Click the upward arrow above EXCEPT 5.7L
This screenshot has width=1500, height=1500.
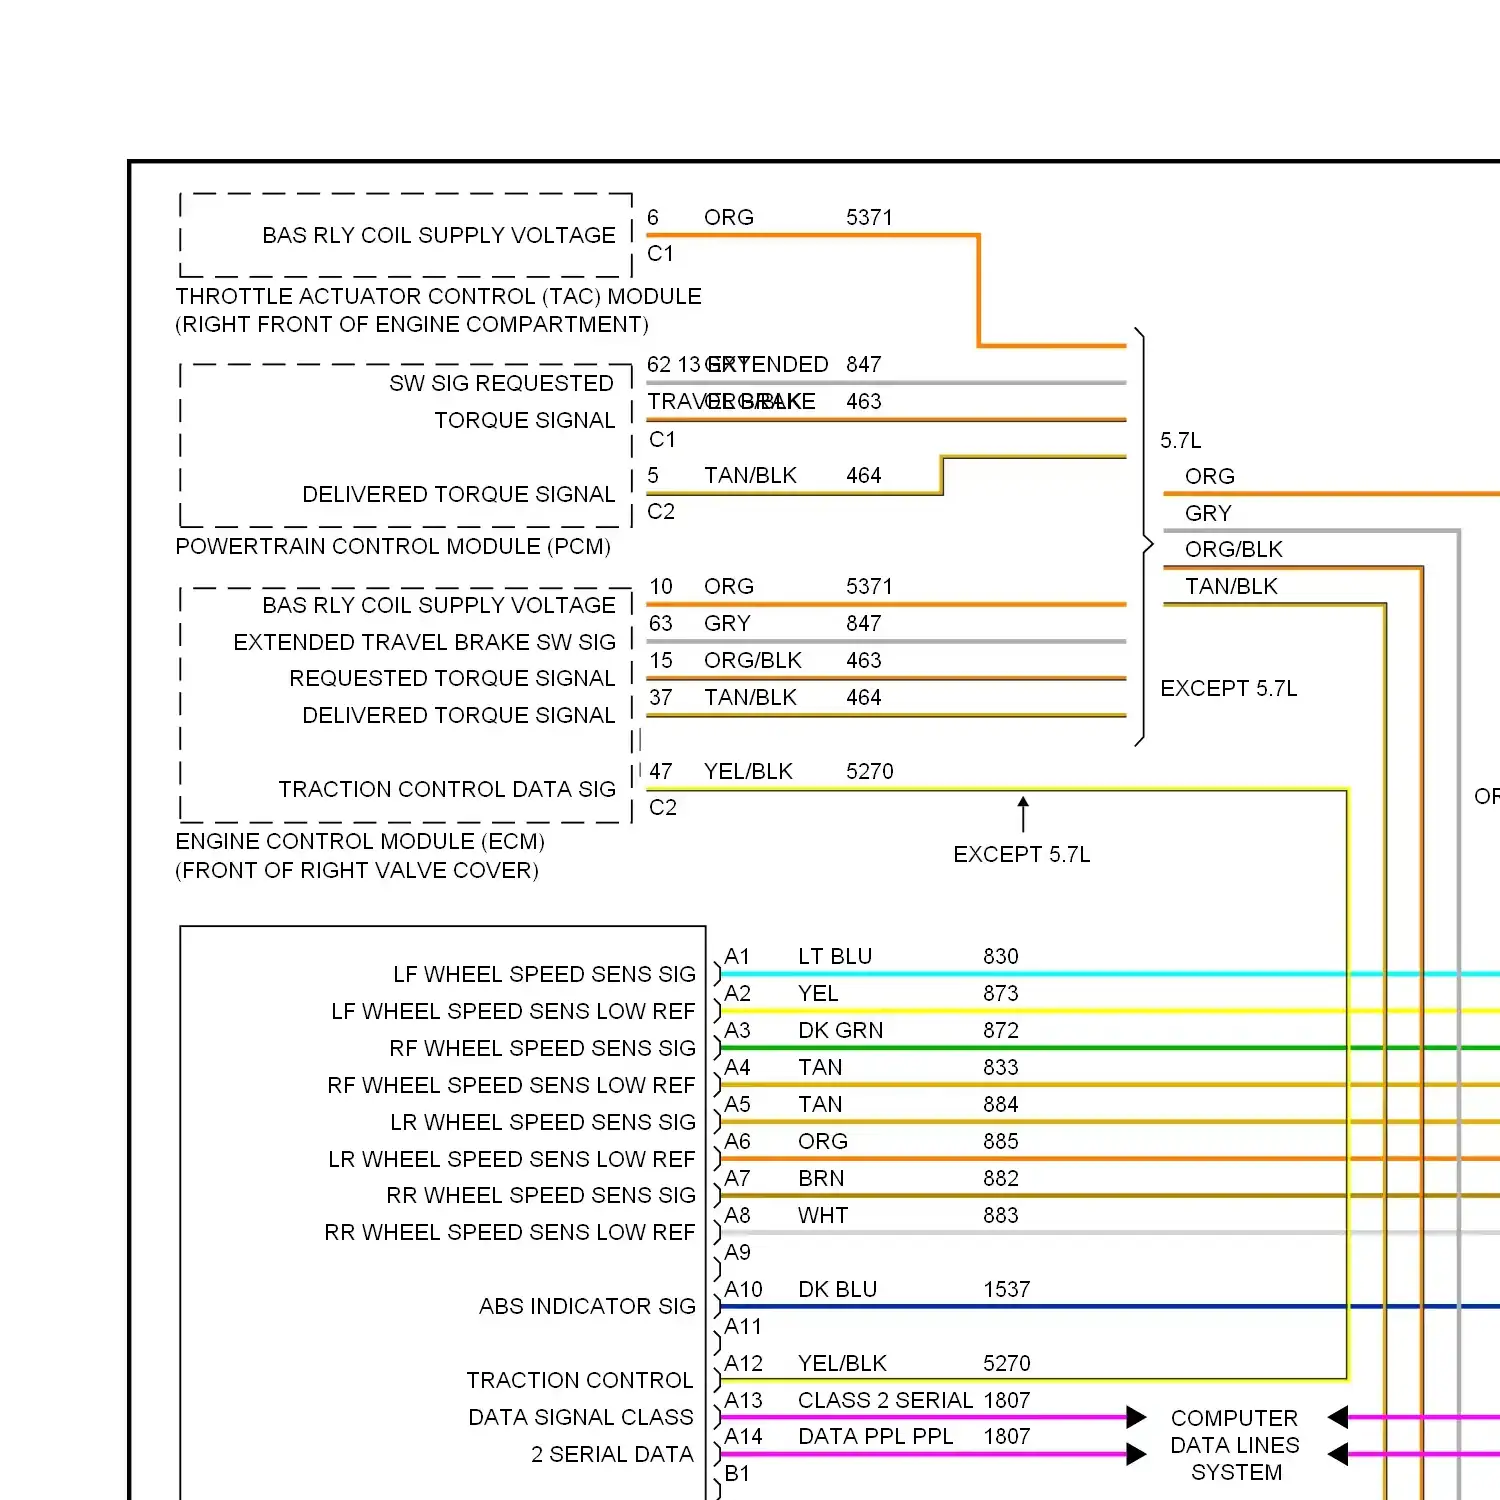pos(1022,814)
